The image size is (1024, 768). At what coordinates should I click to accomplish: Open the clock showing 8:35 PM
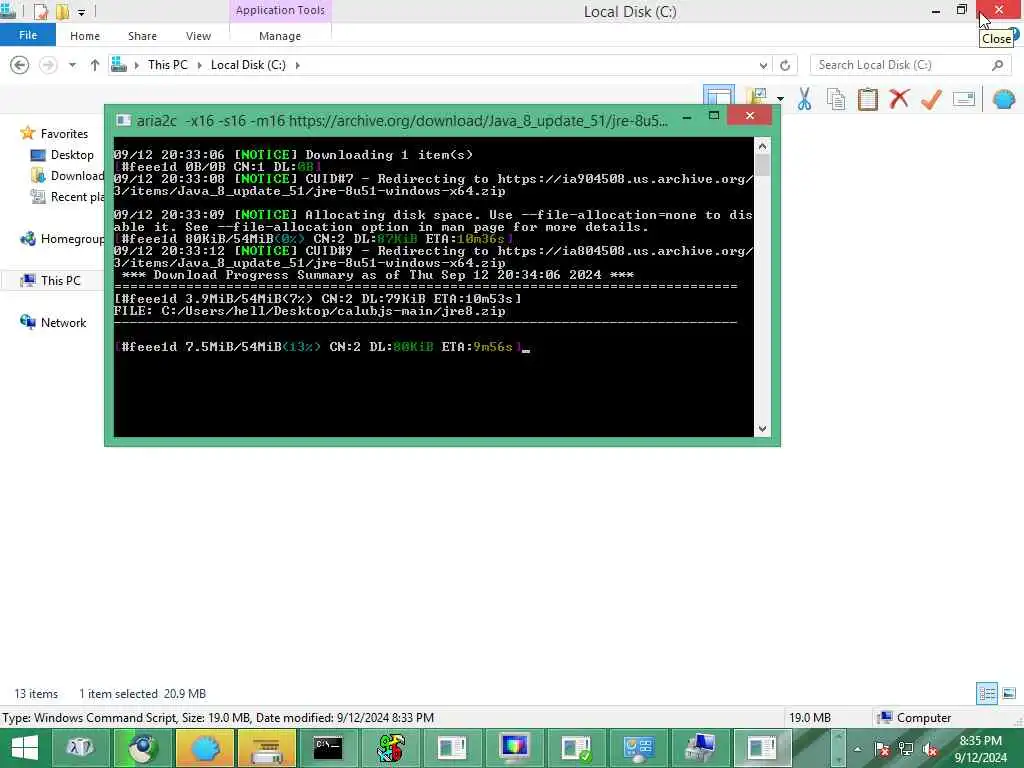coord(980,749)
